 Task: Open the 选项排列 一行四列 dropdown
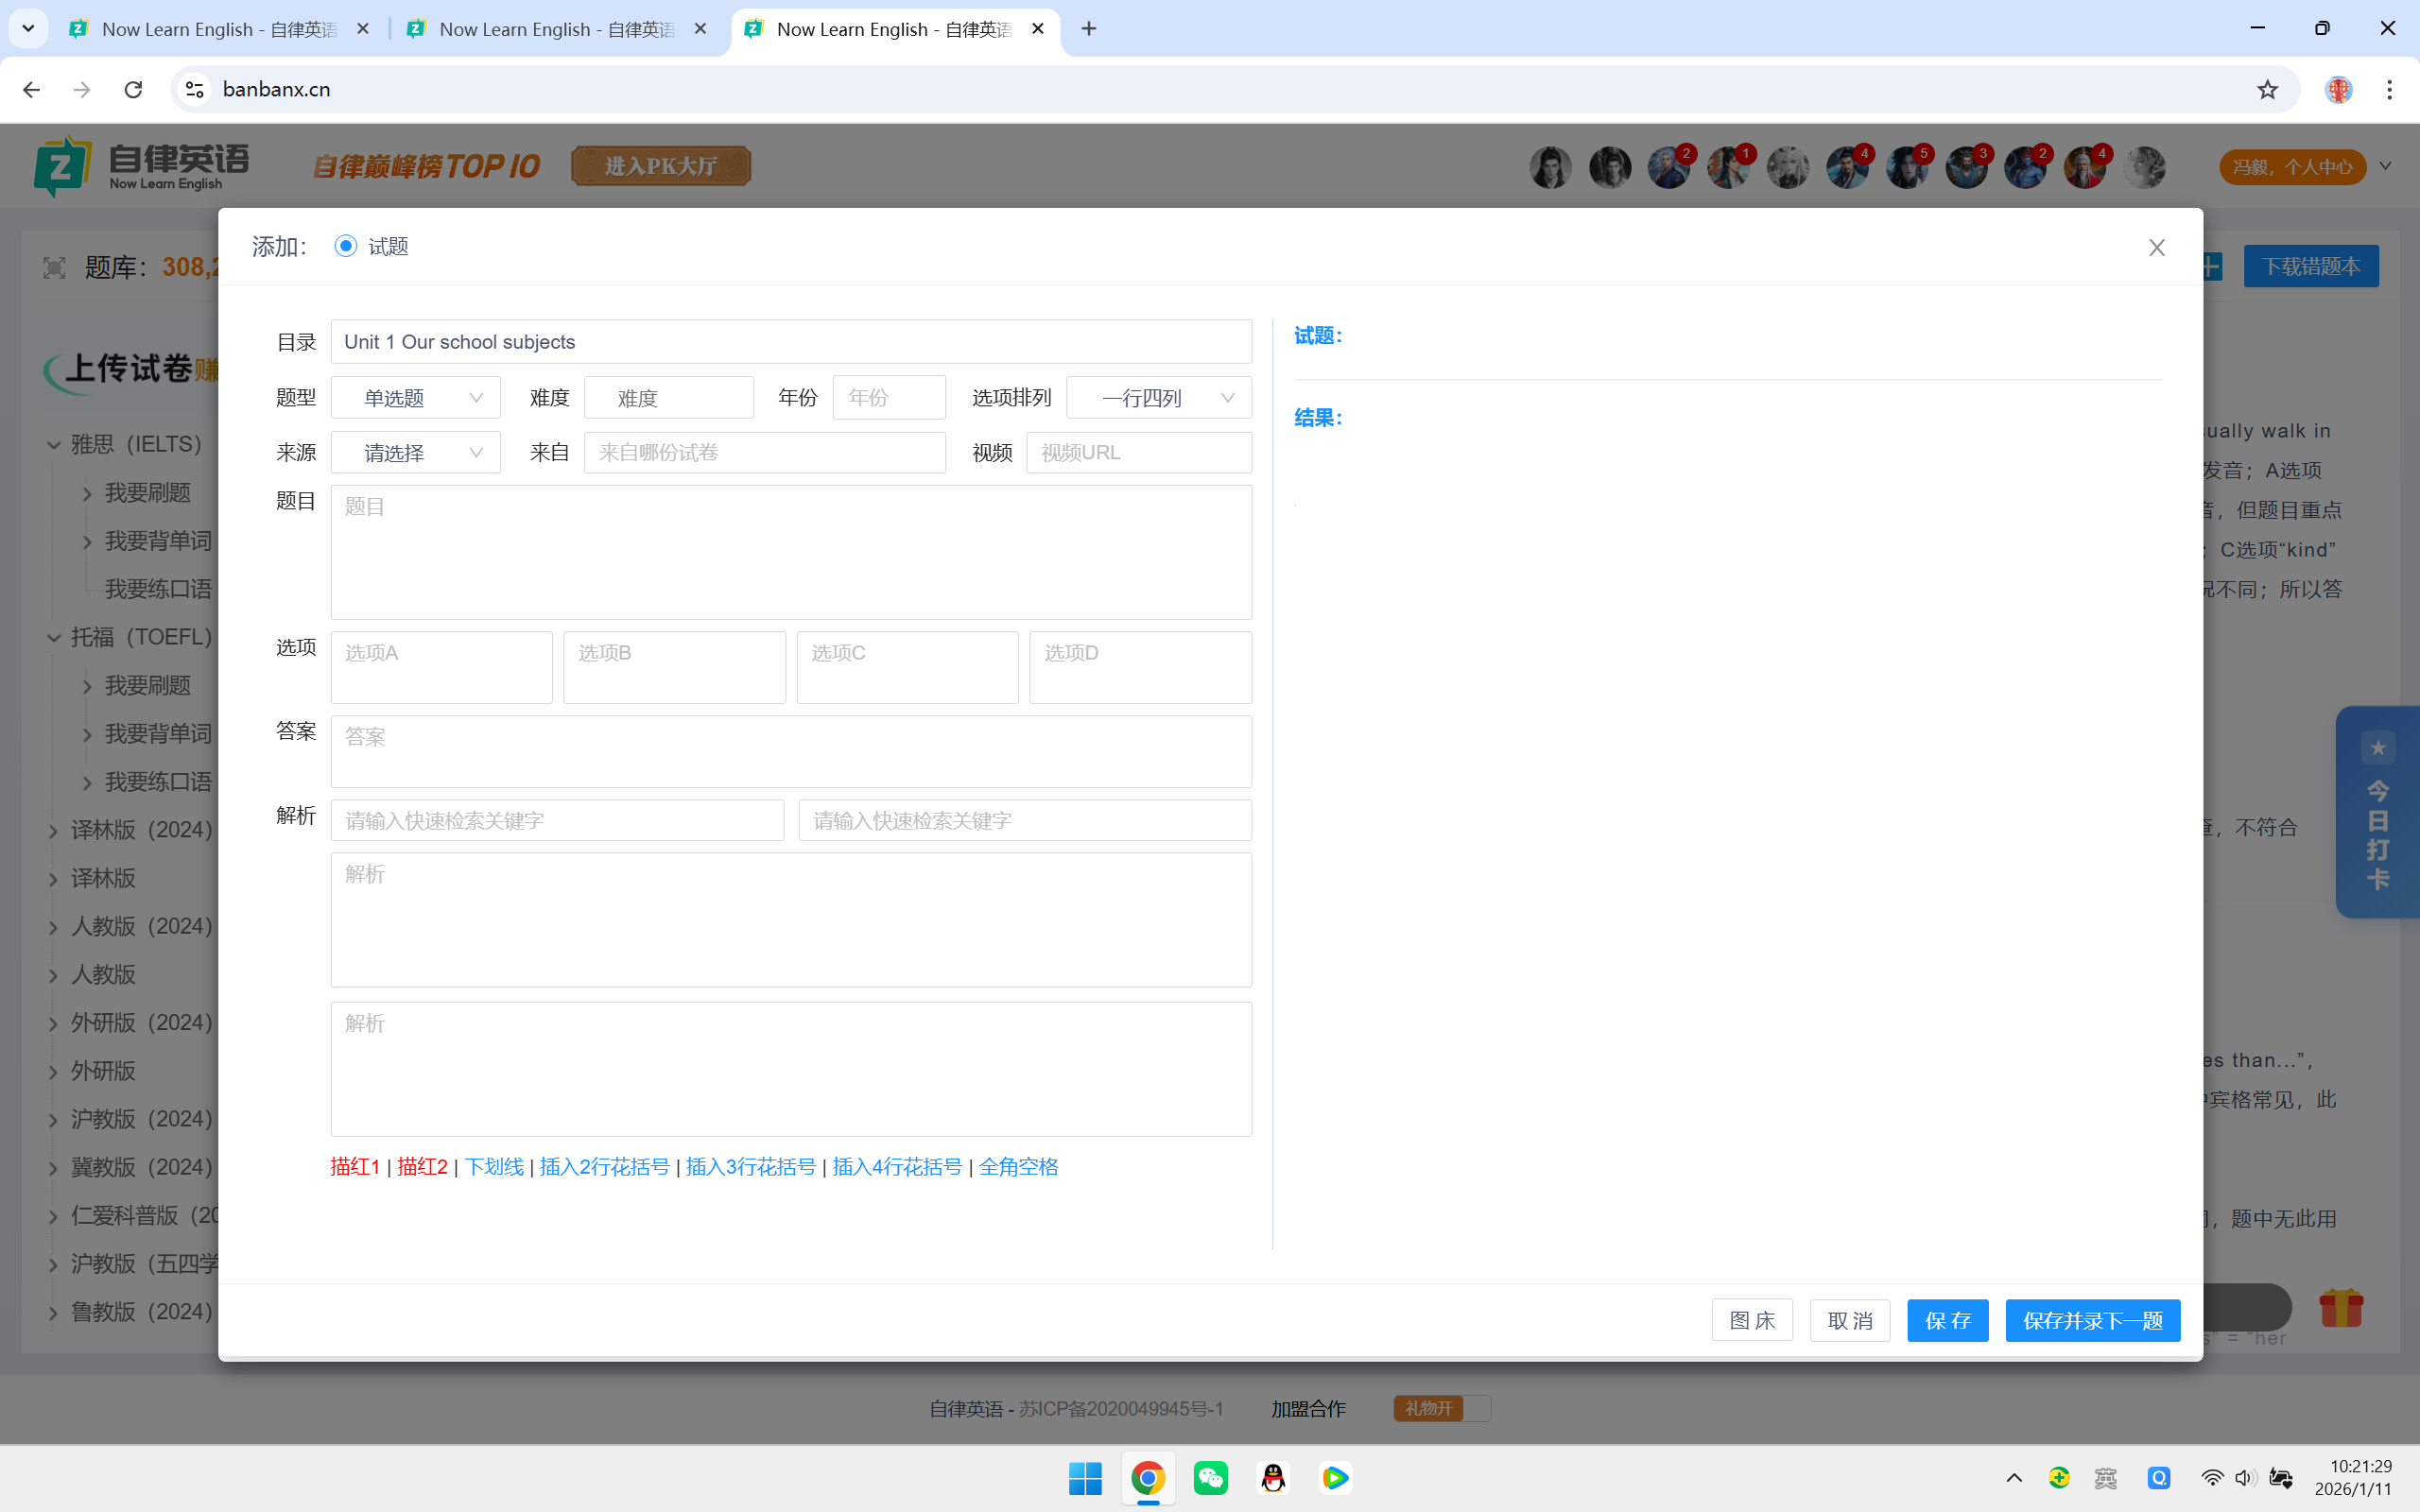click(x=1158, y=398)
